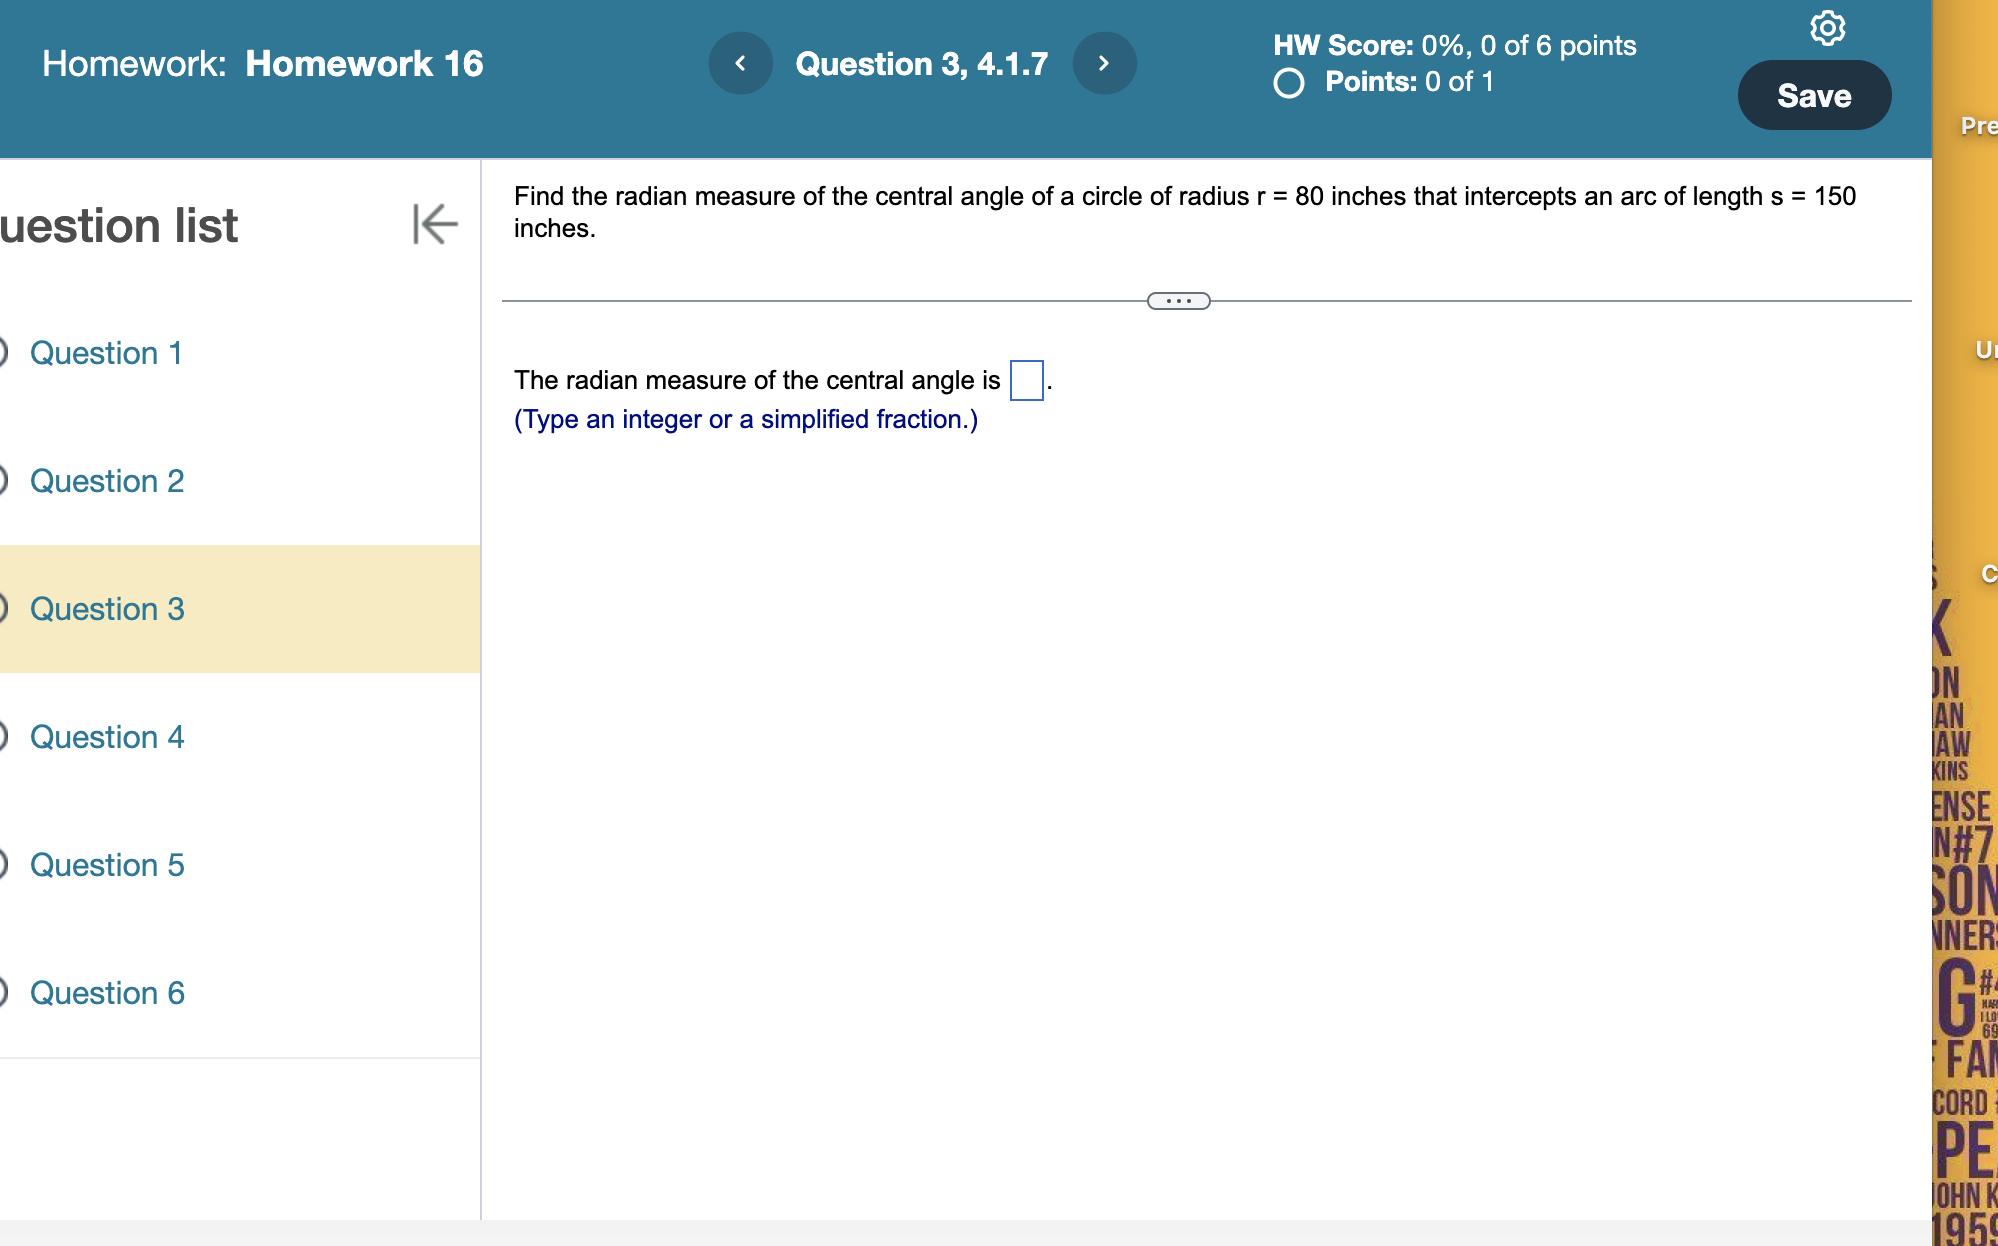Click Question 6 status circle
1998x1246 pixels.
[3, 993]
